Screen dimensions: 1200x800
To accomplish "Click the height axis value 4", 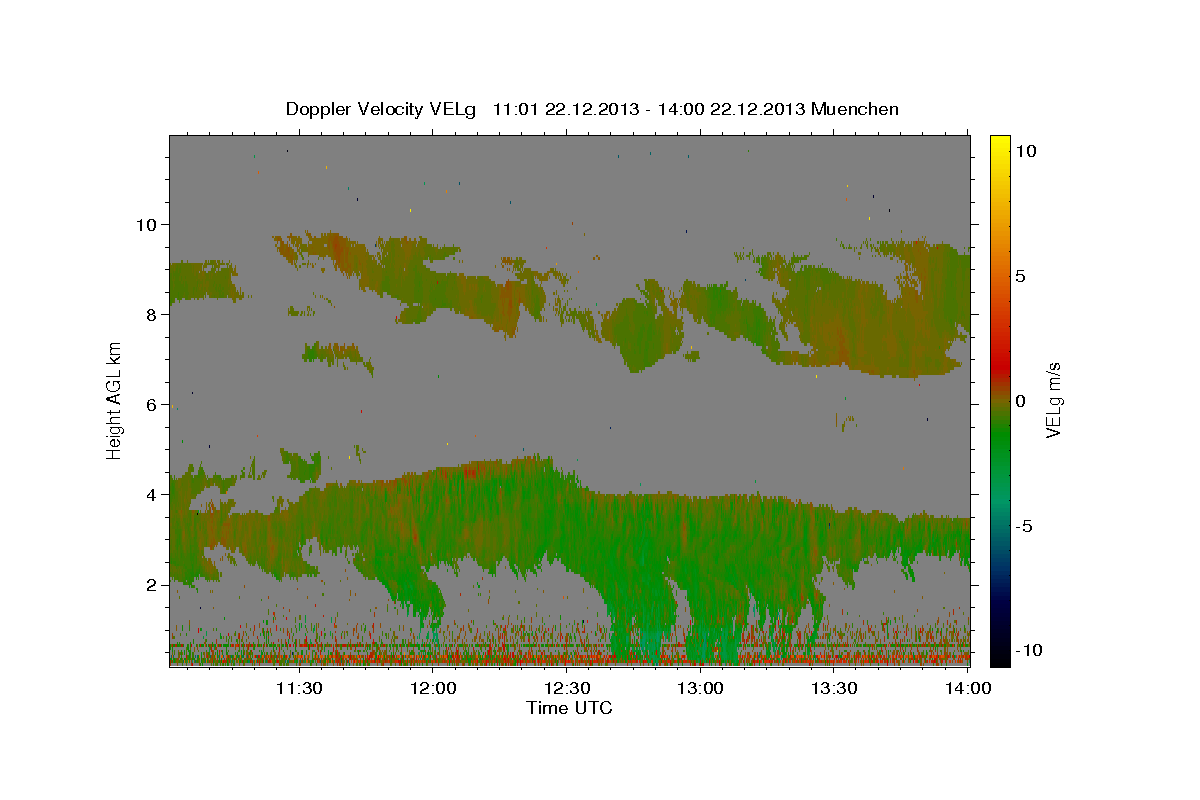I will (150, 495).
